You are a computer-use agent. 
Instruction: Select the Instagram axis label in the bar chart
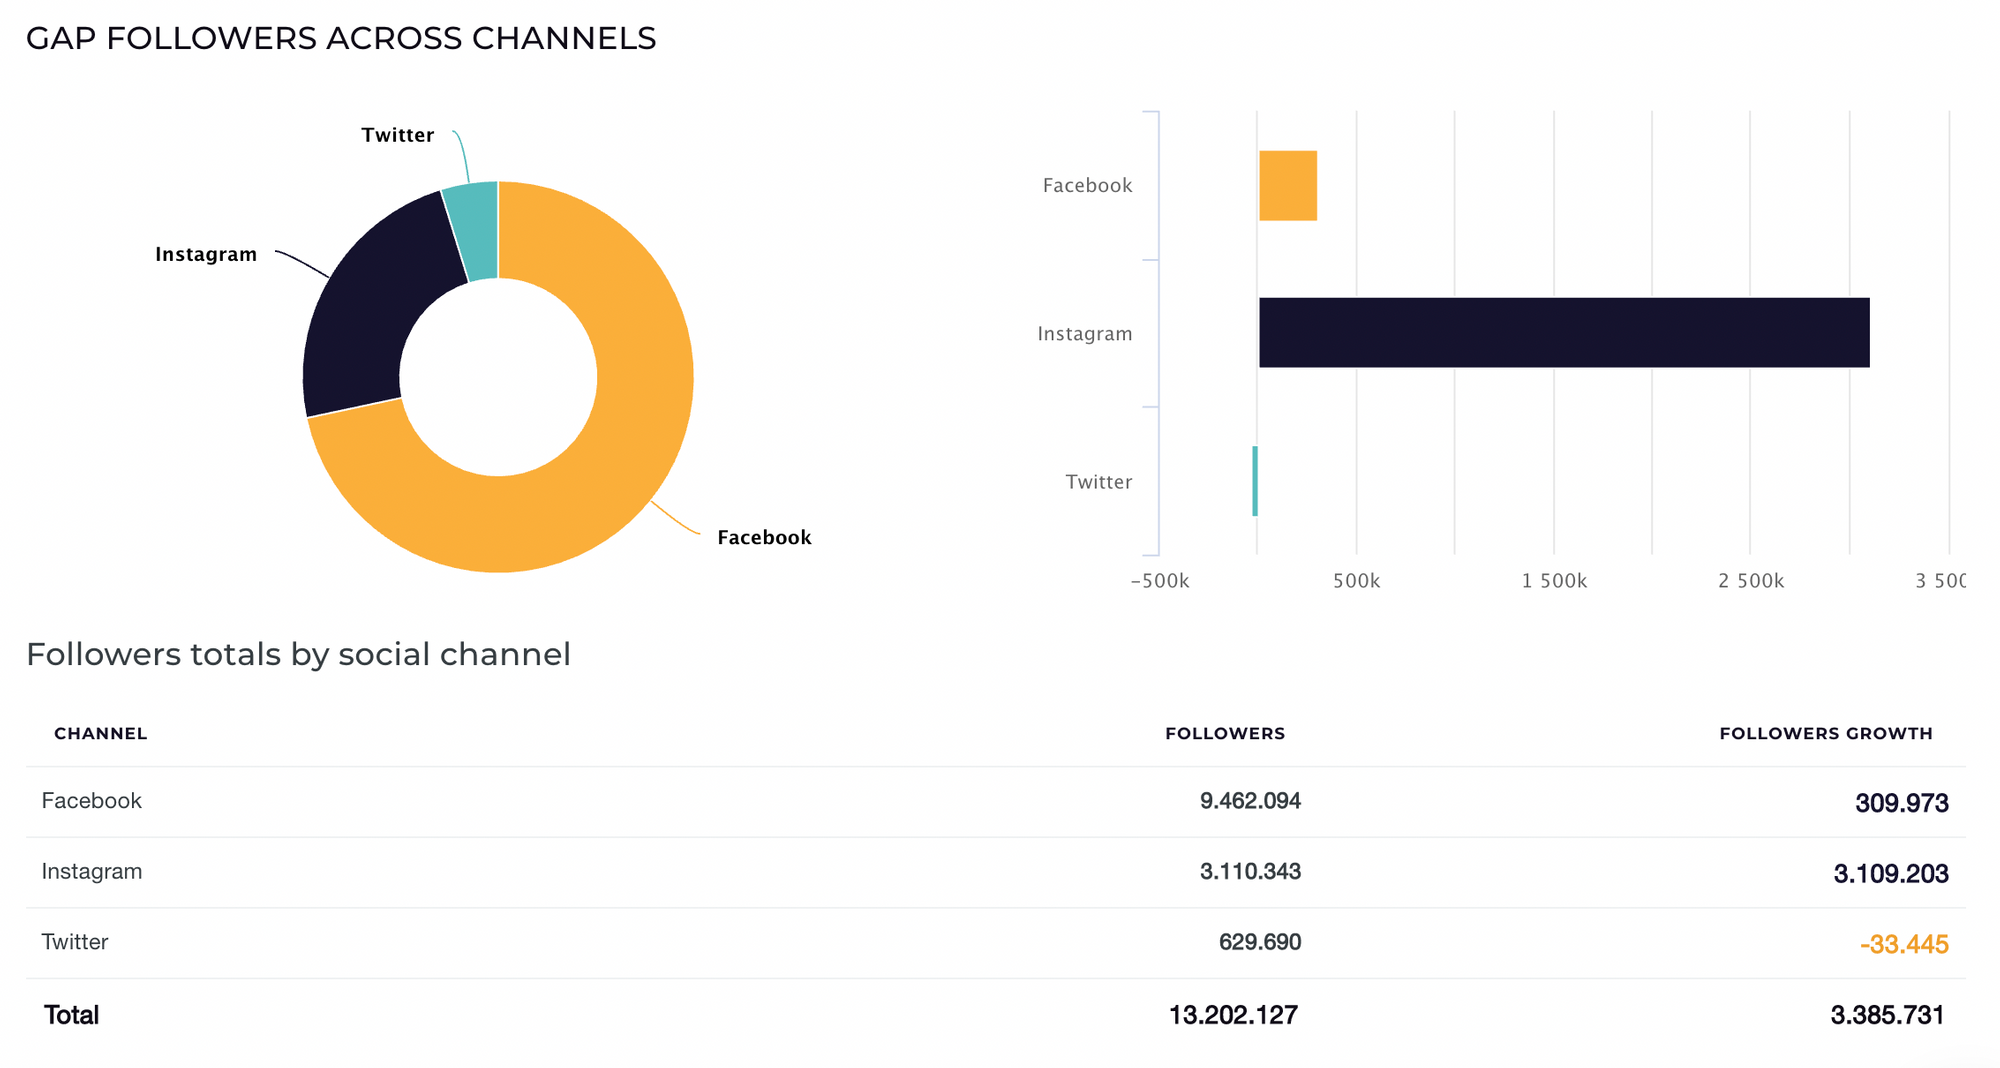(x=1085, y=333)
